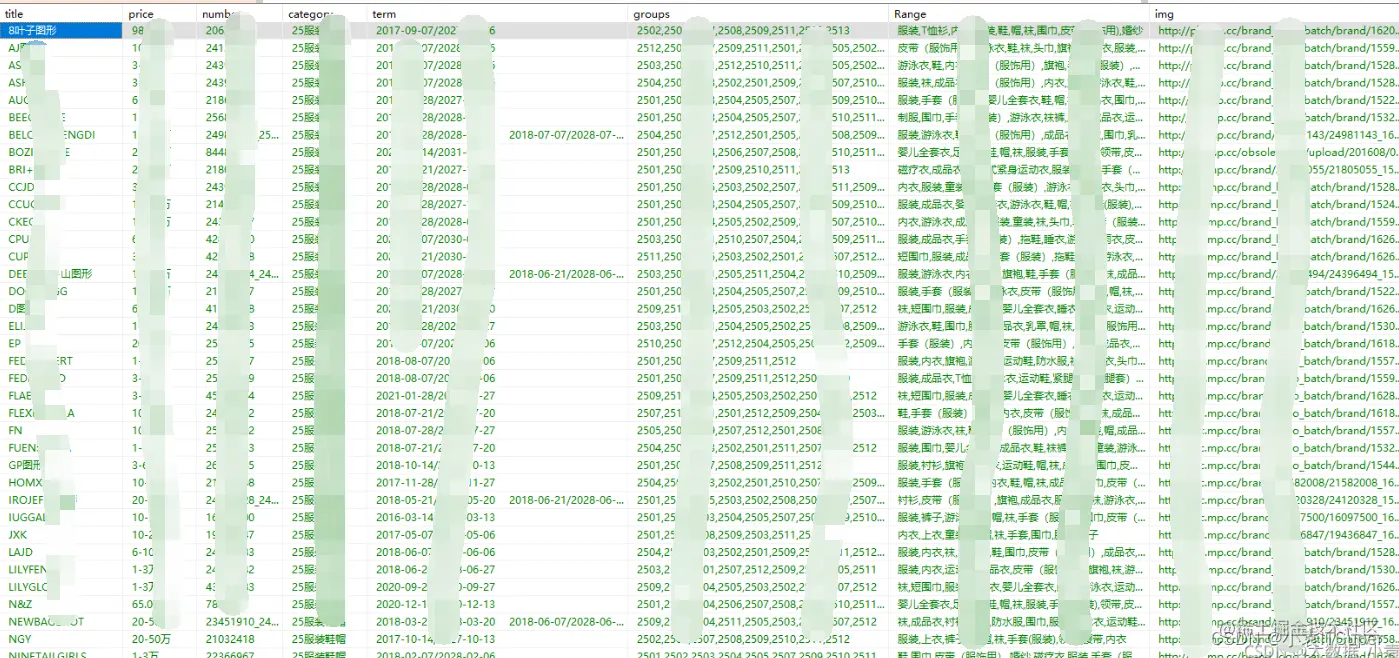Click img cell 143/24981143_16 in BELC row
1399x658 pixels.
click(x=1274, y=135)
